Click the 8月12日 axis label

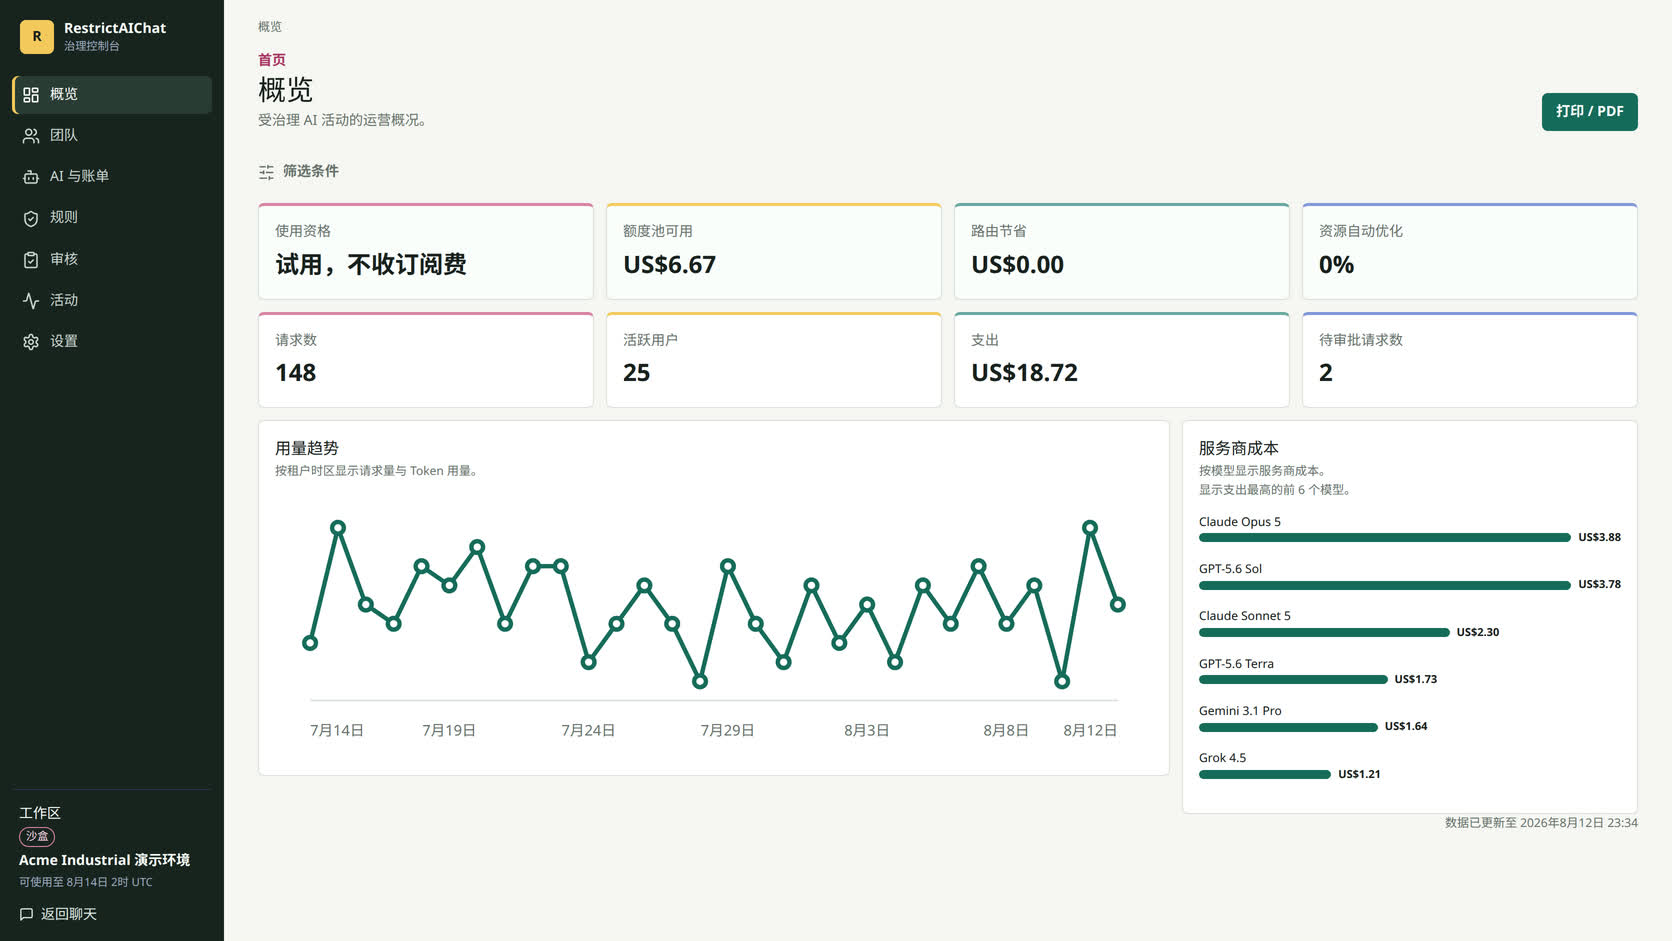(1090, 731)
